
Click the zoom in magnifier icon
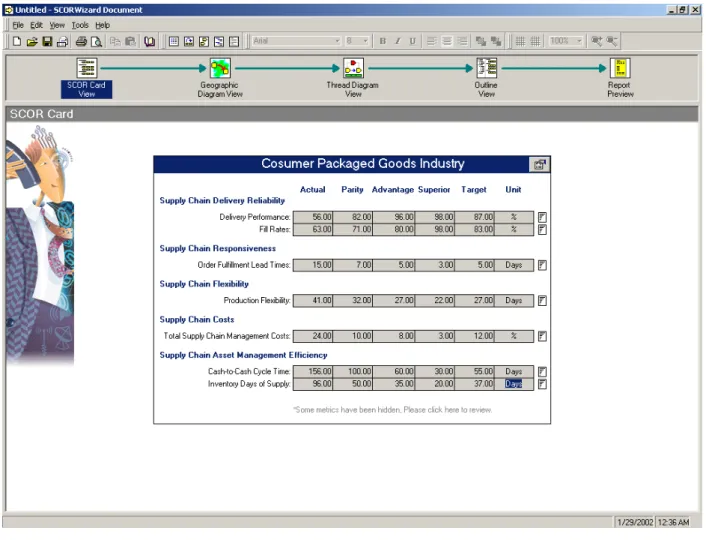pyautogui.click(x=597, y=41)
